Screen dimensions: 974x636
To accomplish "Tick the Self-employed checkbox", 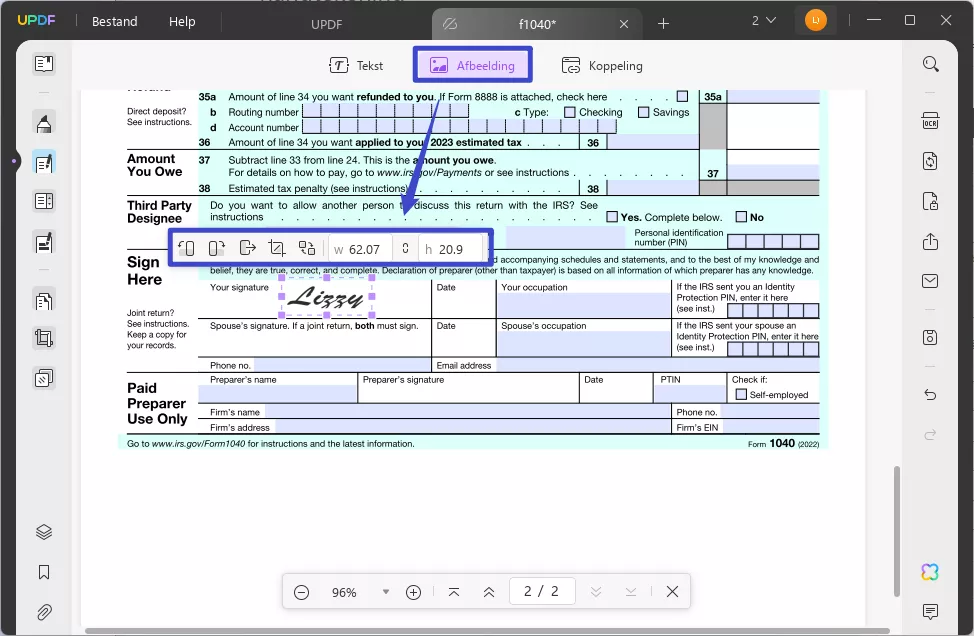I will coord(741,395).
